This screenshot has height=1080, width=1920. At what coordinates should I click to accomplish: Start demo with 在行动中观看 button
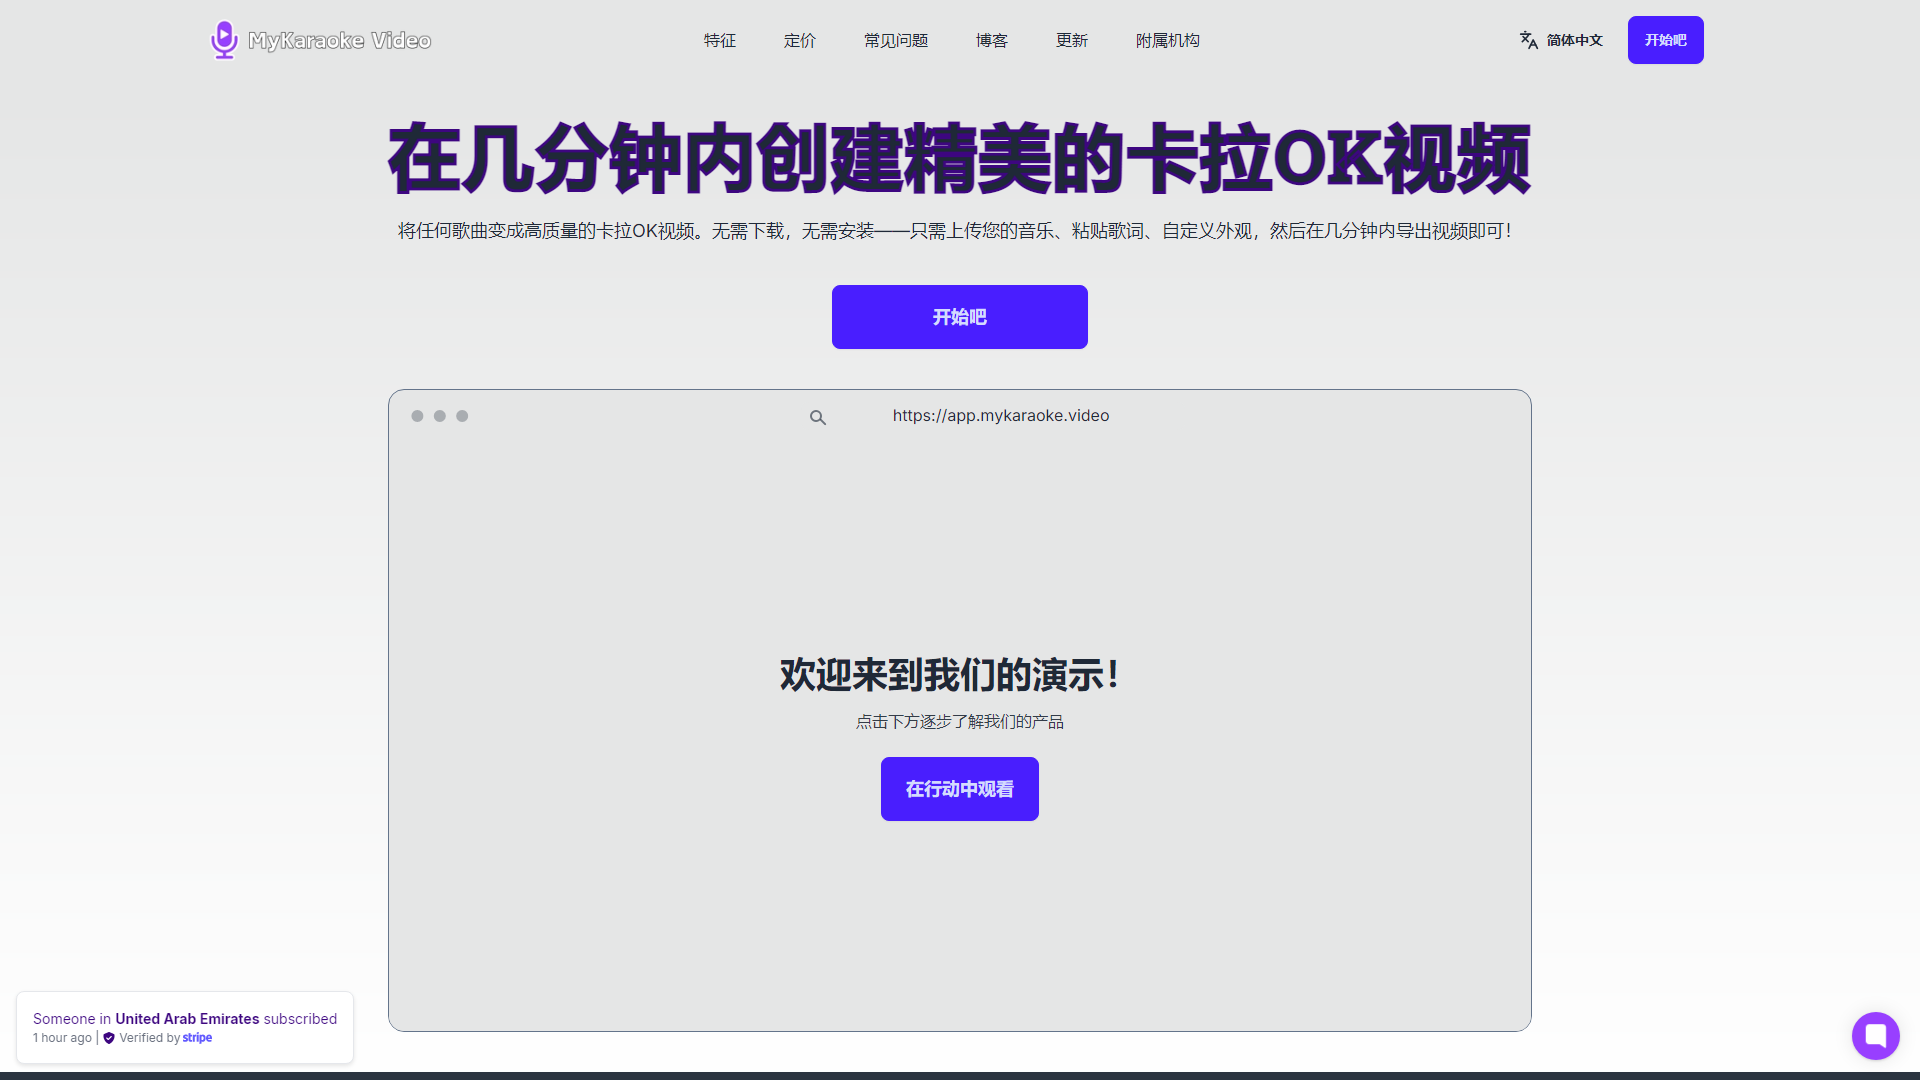point(959,789)
